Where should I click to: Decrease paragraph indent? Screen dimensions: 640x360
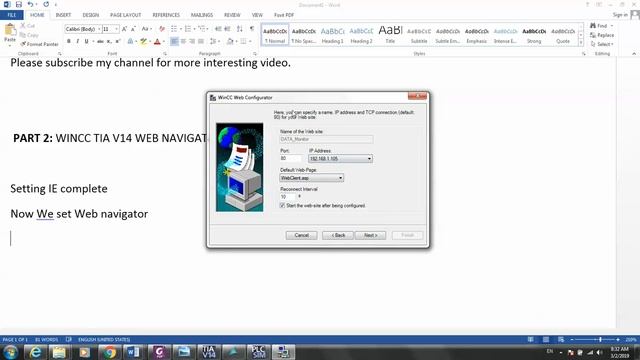pyautogui.click(x=218, y=29)
